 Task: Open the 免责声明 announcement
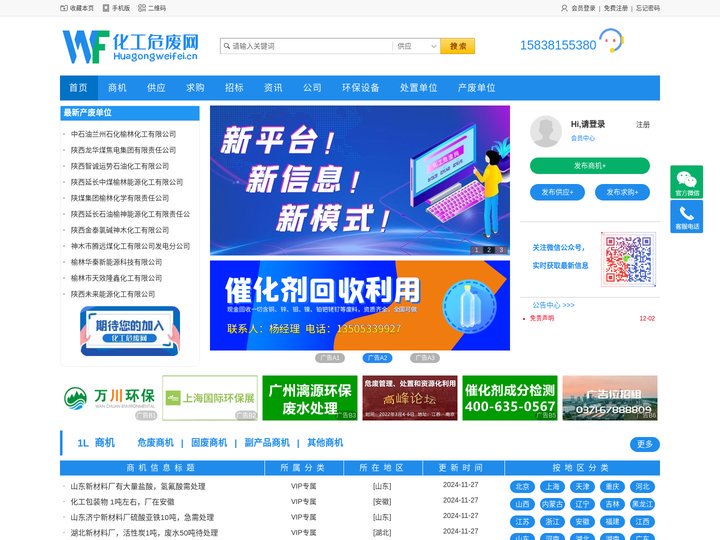pyautogui.click(x=542, y=318)
